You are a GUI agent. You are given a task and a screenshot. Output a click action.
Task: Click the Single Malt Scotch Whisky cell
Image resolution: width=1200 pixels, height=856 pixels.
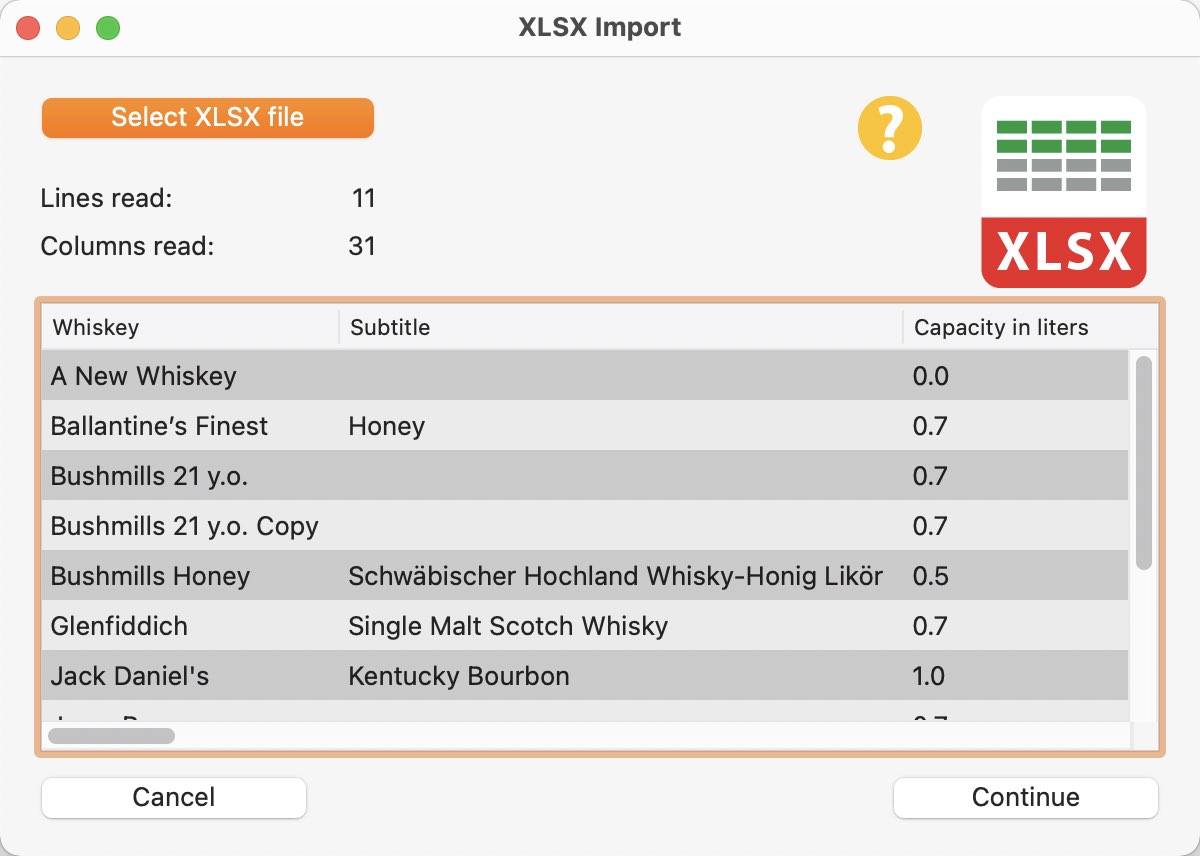(508, 626)
